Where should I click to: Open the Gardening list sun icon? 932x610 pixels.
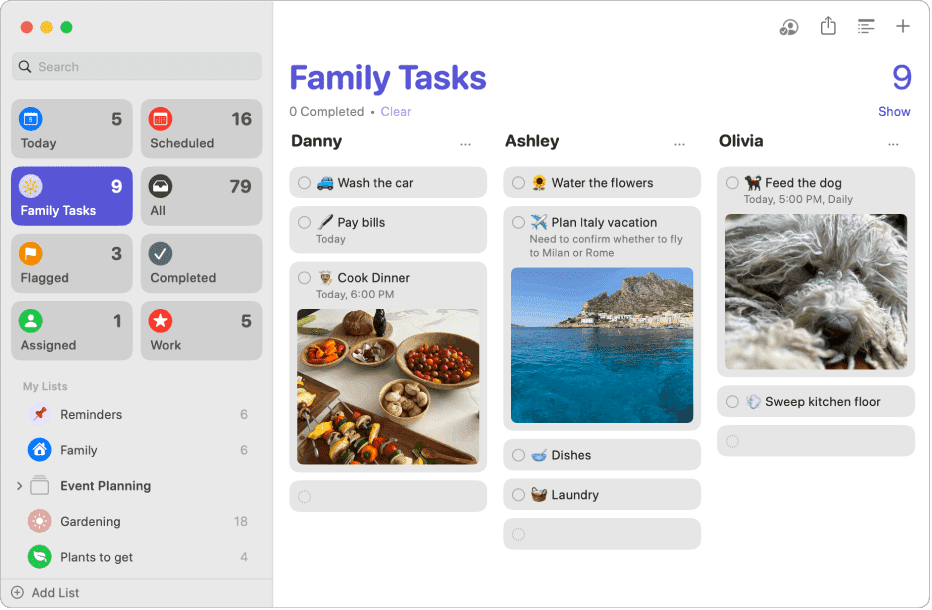[39, 521]
